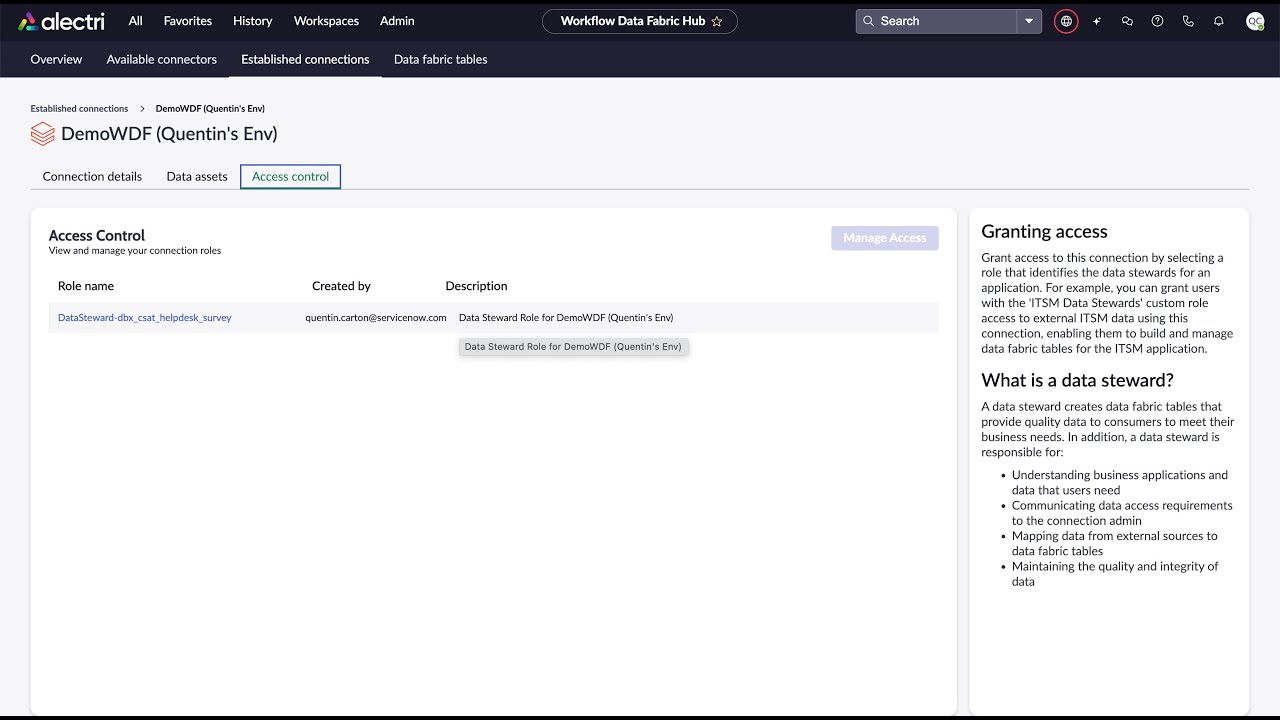Image resolution: width=1280 pixels, height=720 pixels.
Task: Click the Created by column header
Action: point(341,286)
